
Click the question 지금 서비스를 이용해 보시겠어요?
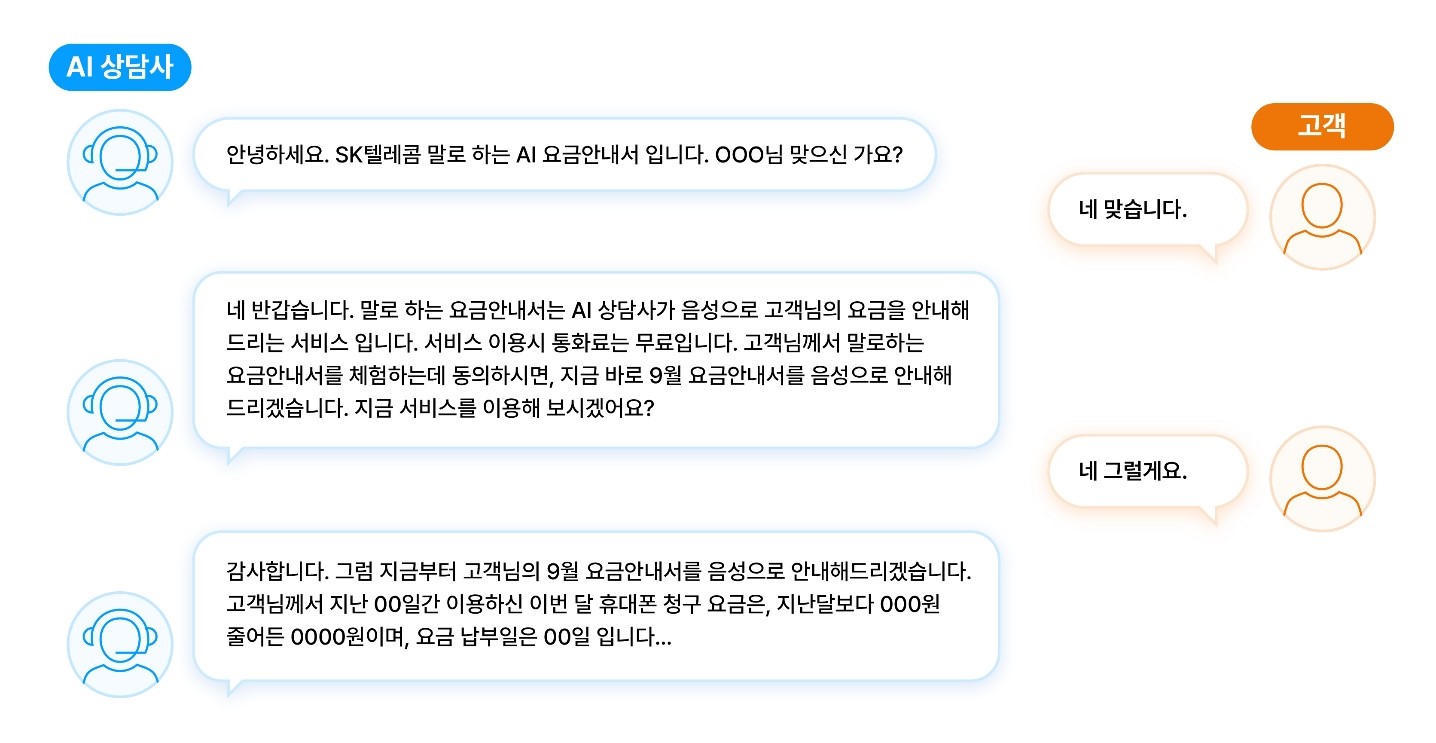pyautogui.click(x=504, y=410)
